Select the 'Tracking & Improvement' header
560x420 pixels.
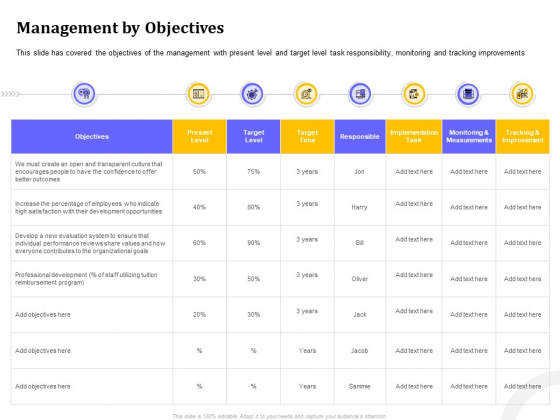[x=523, y=136]
